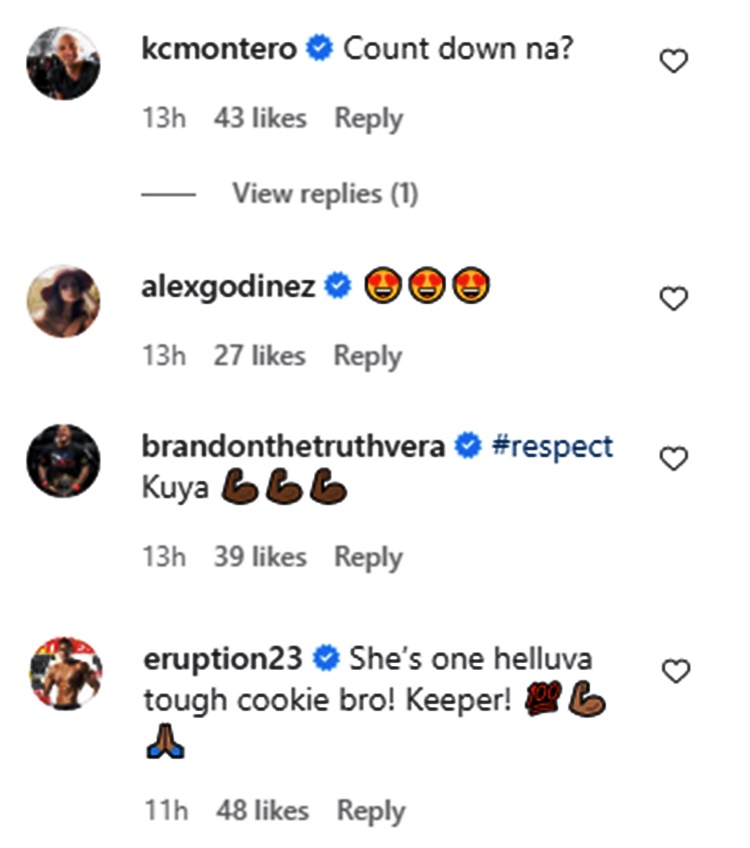750x848 pixels.
Task: Go to eruption23 username link
Action: pos(222,658)
